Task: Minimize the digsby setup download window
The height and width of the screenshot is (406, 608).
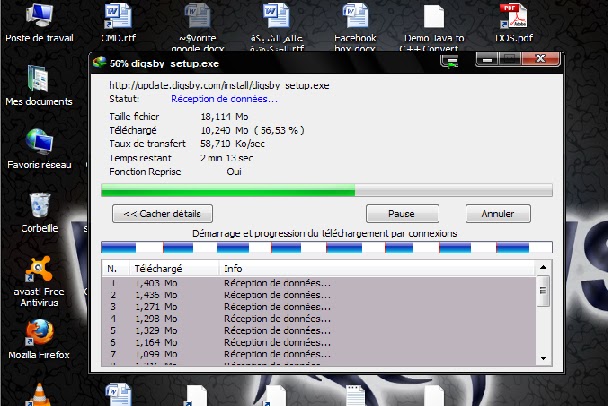Action: coord(488,60)
